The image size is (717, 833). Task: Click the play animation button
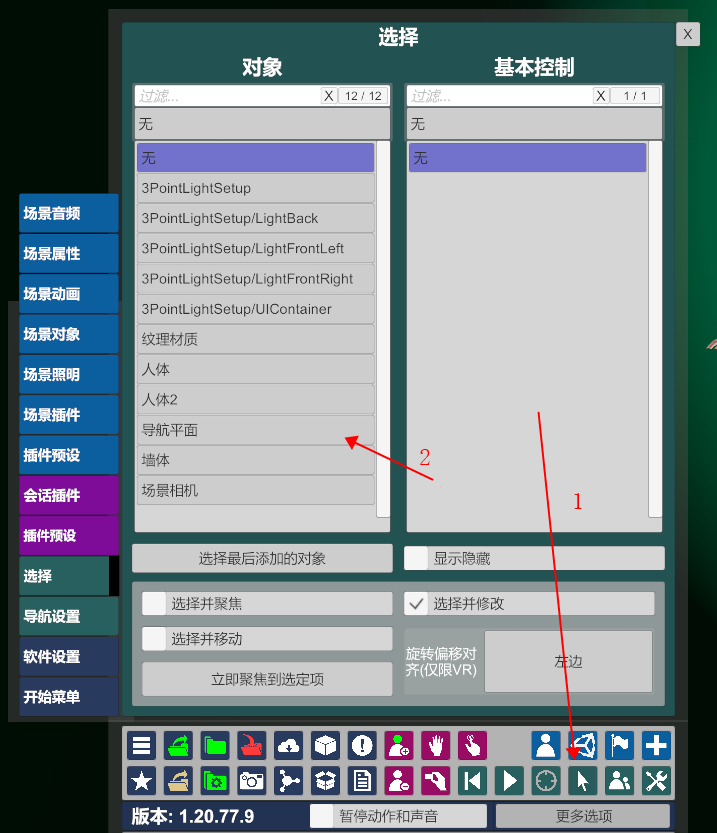pyautogui.click(x=509, y=781)
